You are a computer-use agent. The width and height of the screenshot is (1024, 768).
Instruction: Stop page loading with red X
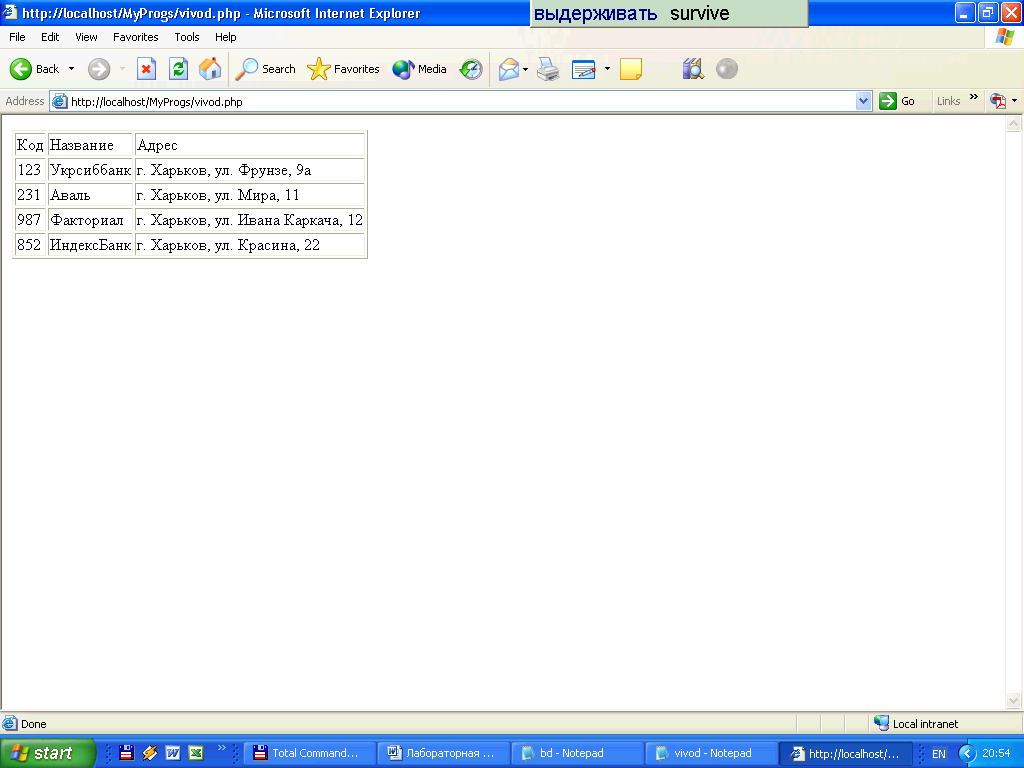pos(146,69)
